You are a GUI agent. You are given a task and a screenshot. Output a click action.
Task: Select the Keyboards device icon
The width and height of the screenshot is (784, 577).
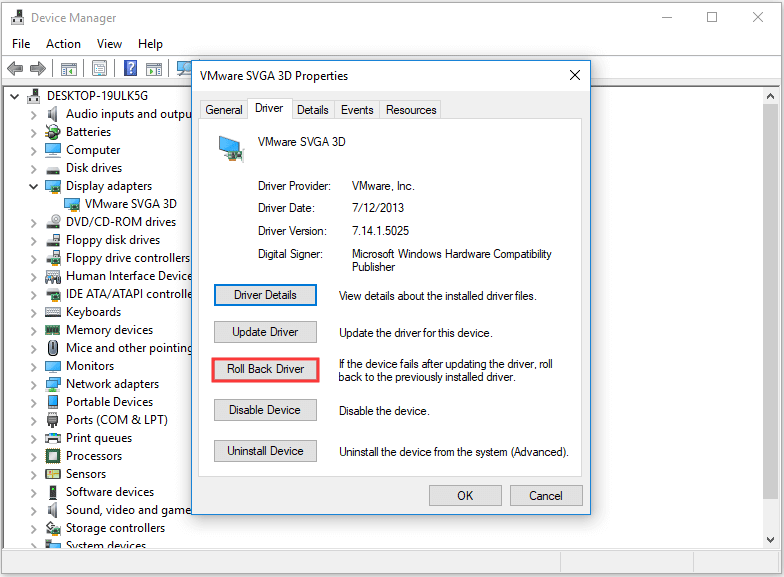[53, 312]
